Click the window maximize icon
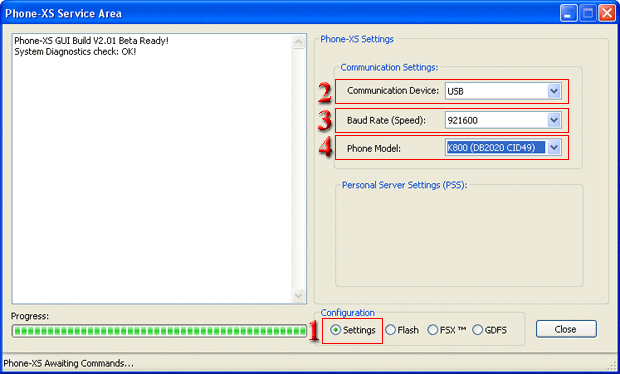The height and width of the screenshot is (374, 620). (x=588, y=14)
